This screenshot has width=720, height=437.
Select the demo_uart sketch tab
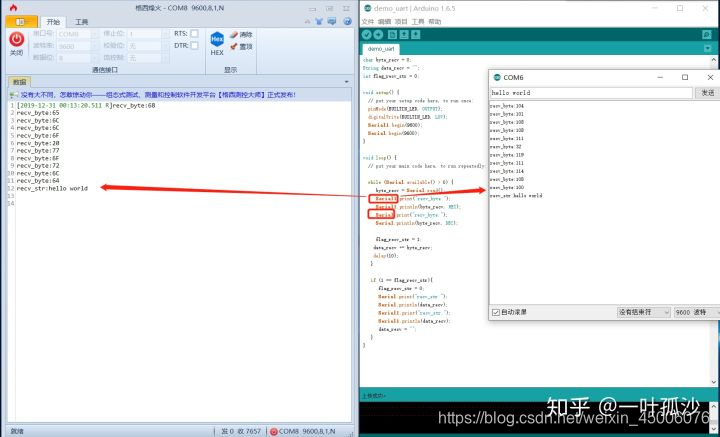381,49
